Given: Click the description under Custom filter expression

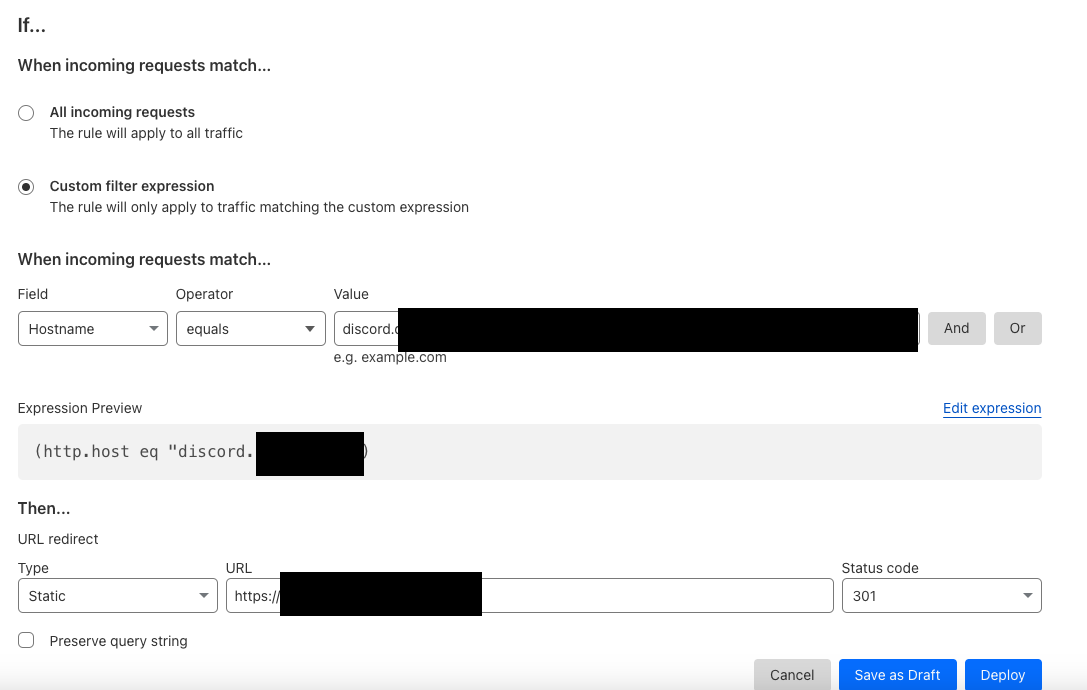Looking at the screenshot, I should tap(259, 207).
